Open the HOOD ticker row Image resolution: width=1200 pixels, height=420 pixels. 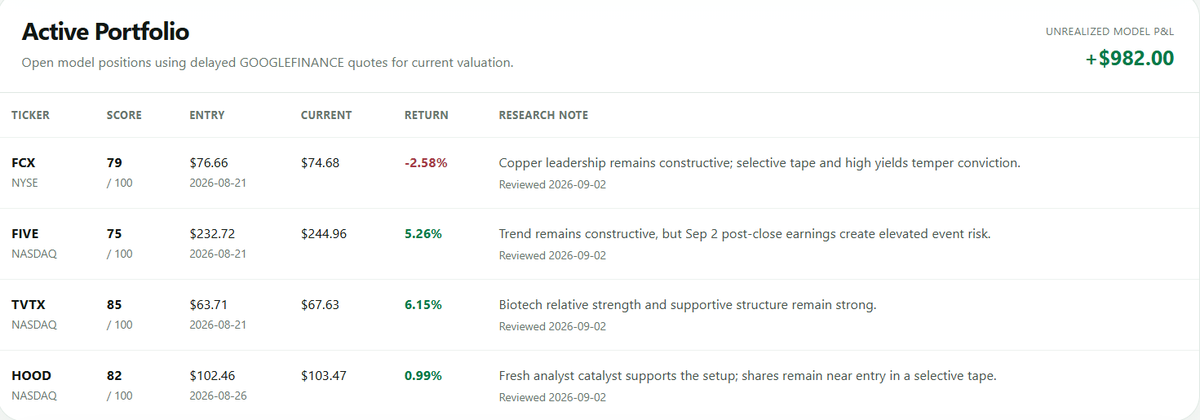600,385
